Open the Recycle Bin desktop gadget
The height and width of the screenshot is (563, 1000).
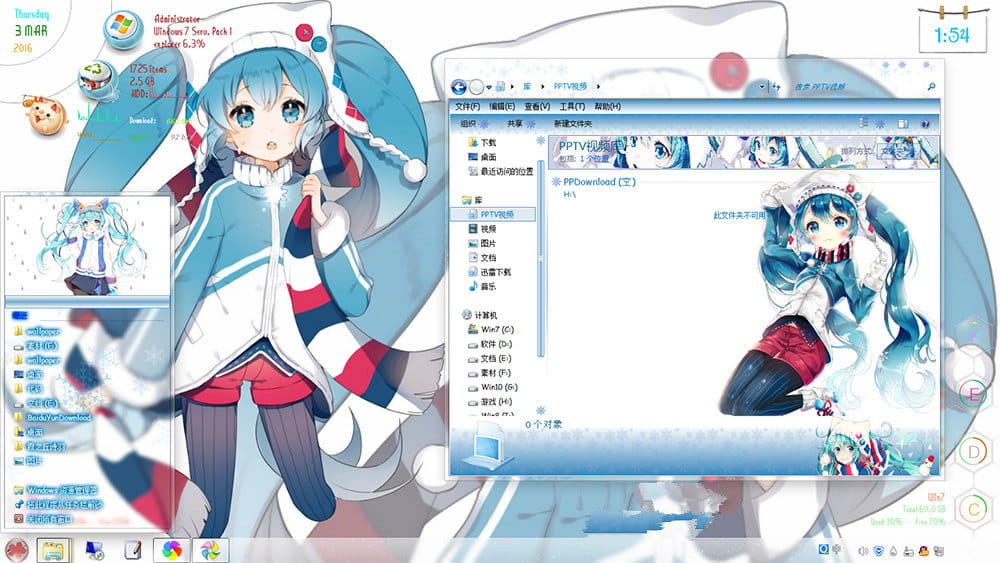pos(98,80)
